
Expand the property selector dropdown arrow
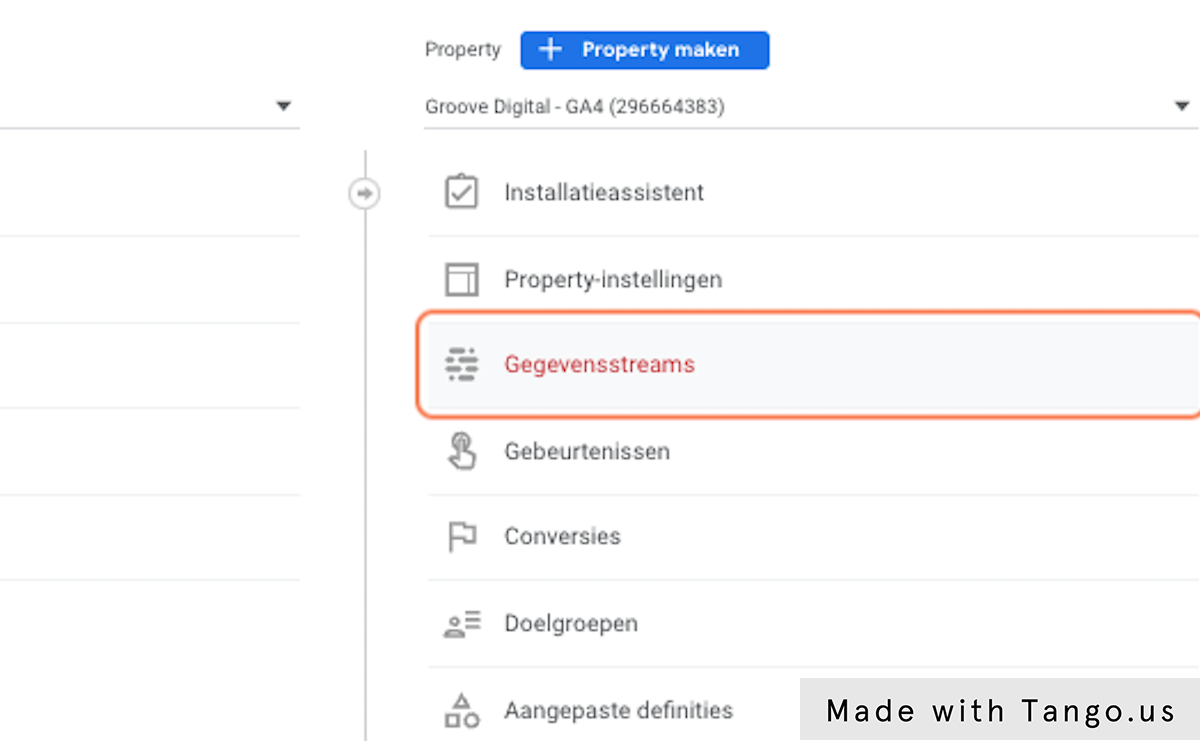click(x=1182, y=106)
